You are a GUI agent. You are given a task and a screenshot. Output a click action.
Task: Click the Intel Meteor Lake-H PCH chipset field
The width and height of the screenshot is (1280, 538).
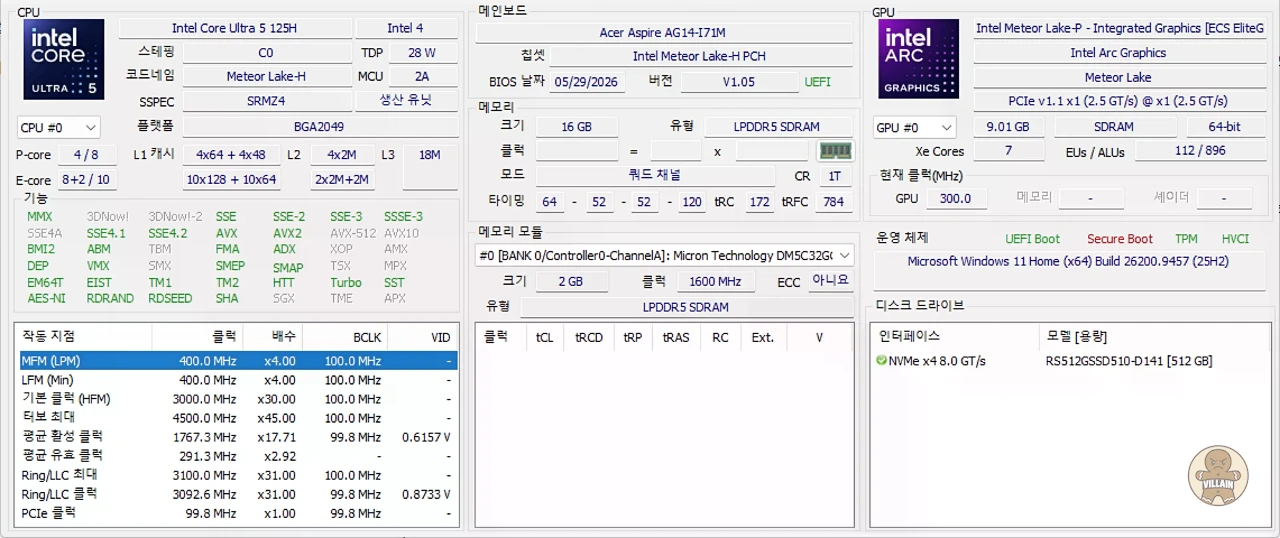(699, 56)
